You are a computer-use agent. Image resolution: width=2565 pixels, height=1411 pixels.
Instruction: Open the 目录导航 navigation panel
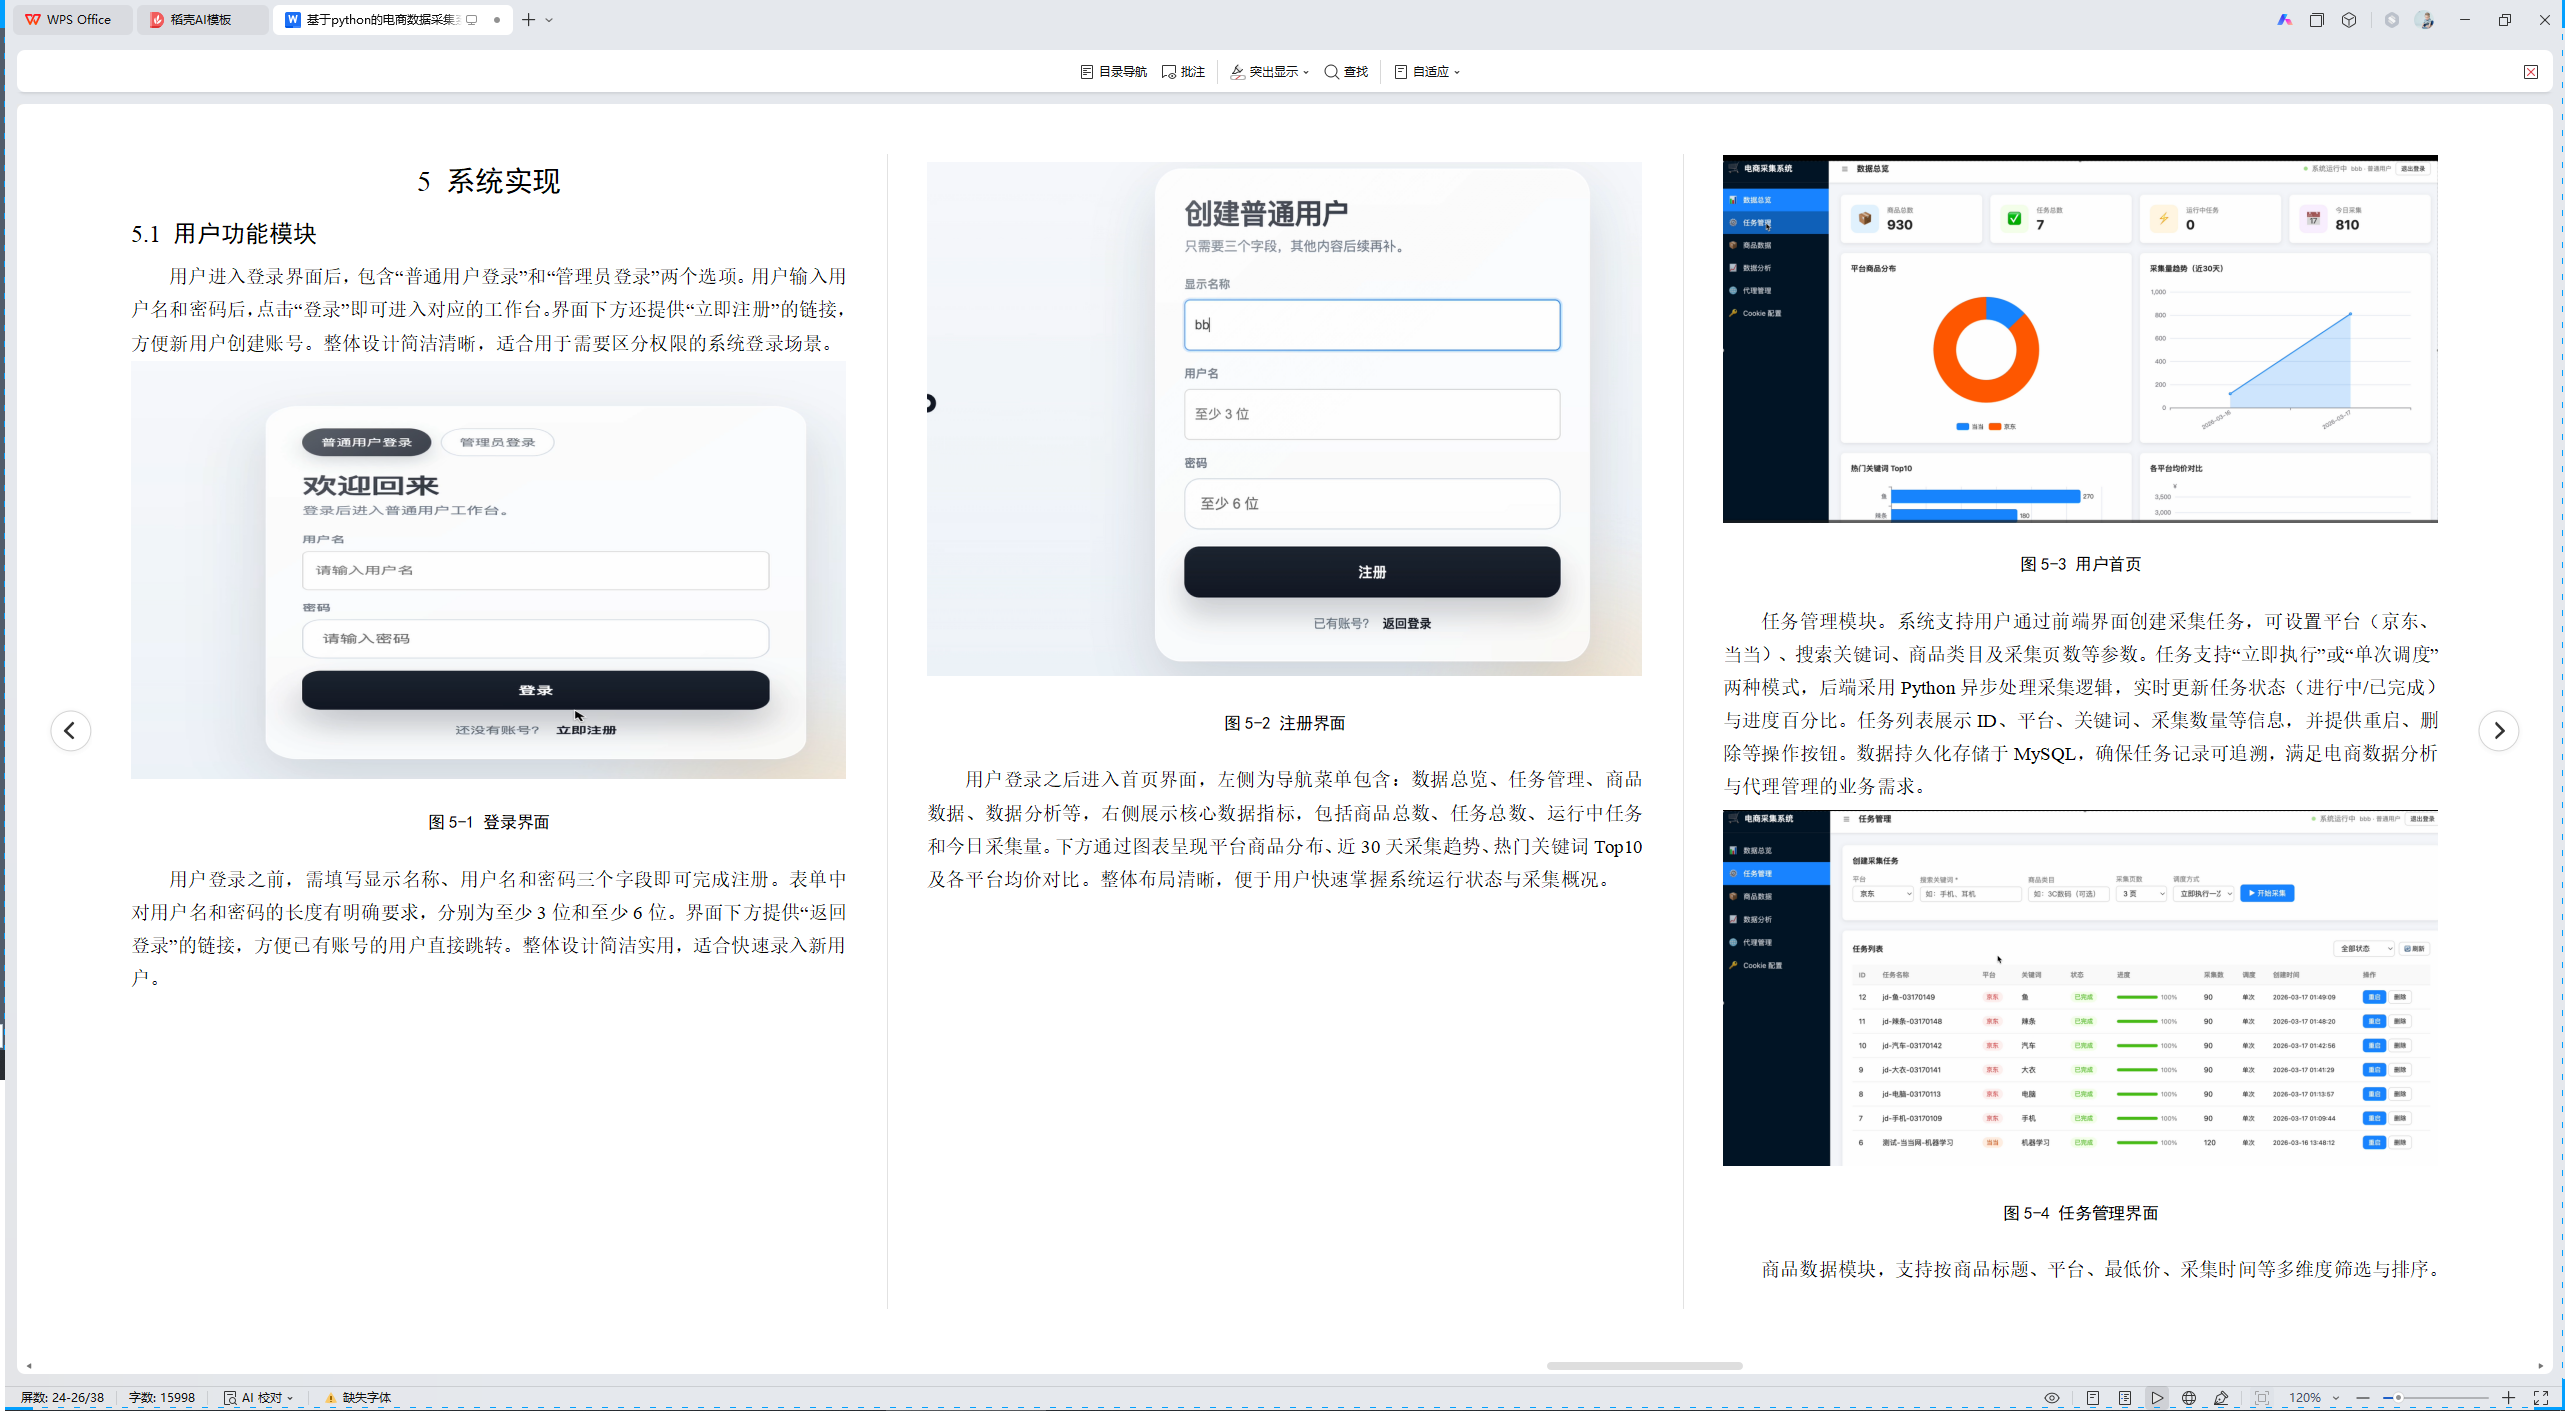1113,72
